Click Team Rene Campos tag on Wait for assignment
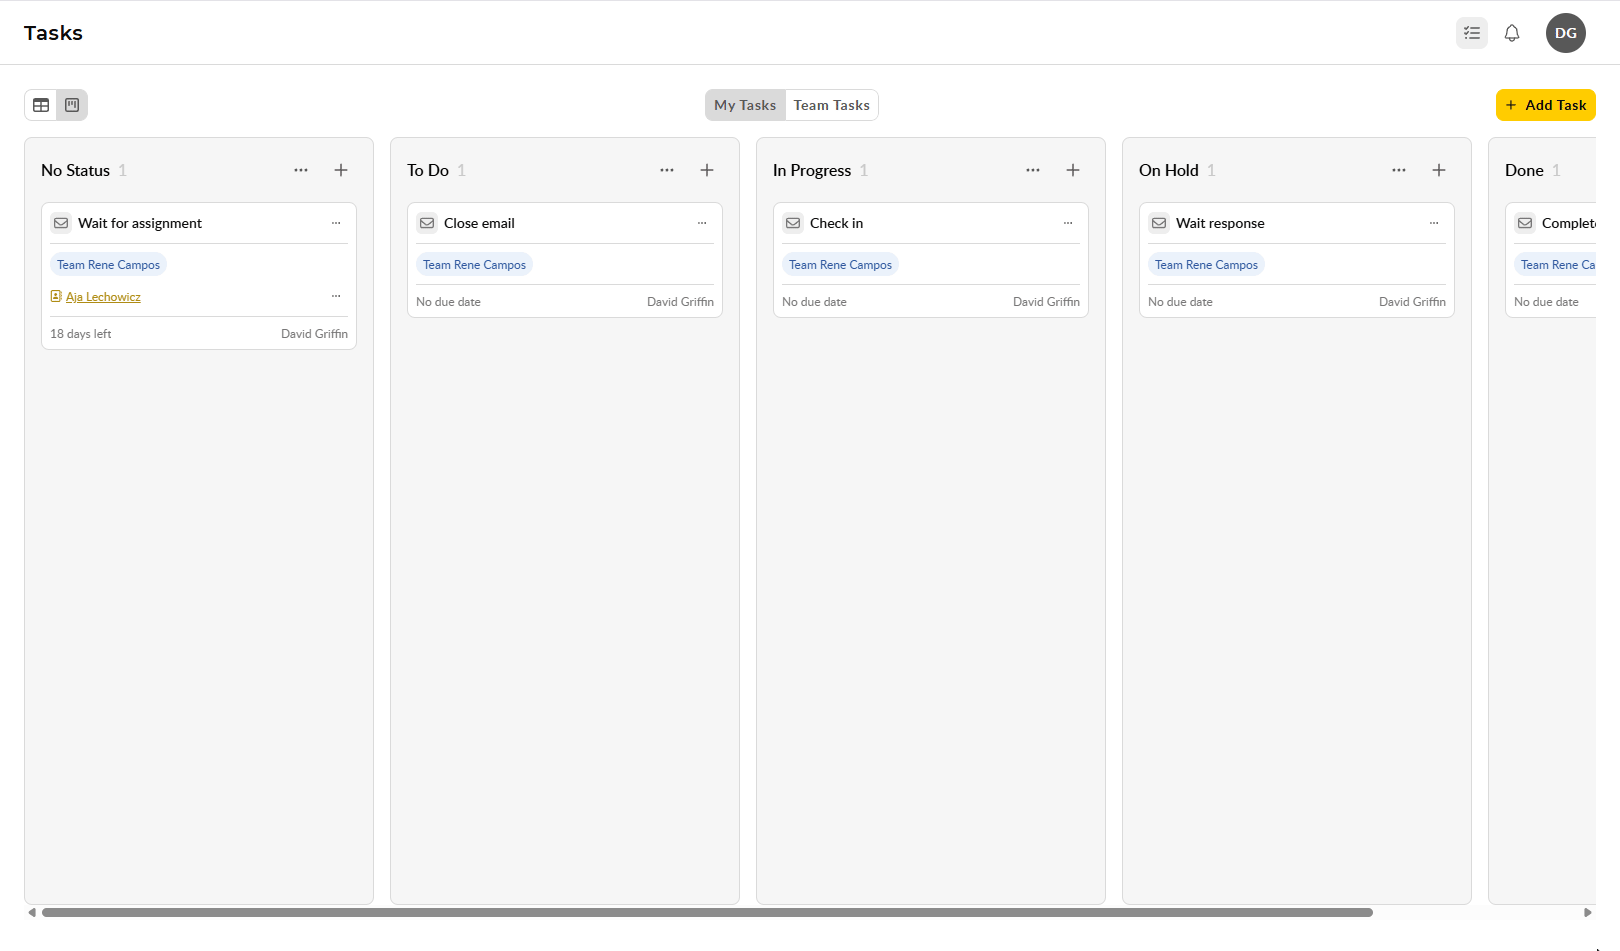Screen dimensions: 1620x951 [108, 265]
